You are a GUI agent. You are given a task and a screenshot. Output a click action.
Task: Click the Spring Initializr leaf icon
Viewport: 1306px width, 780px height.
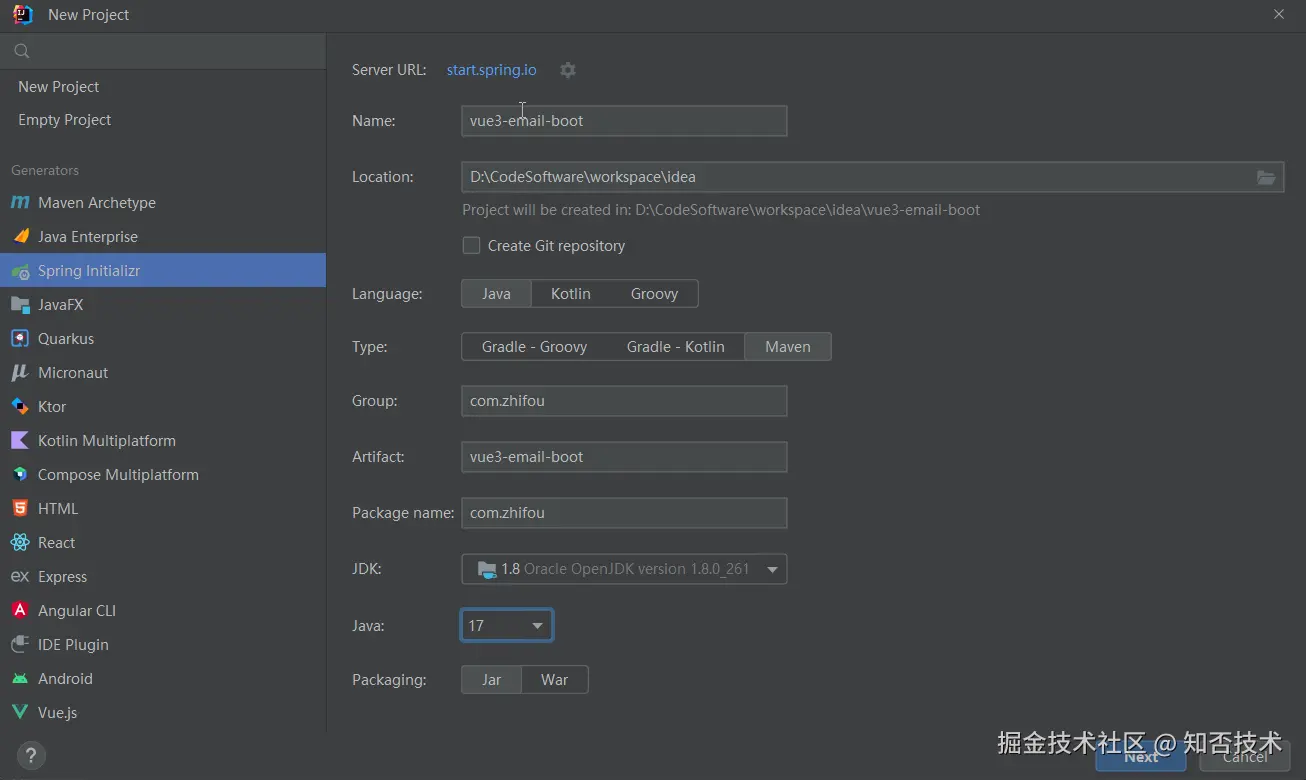point(20,271)
